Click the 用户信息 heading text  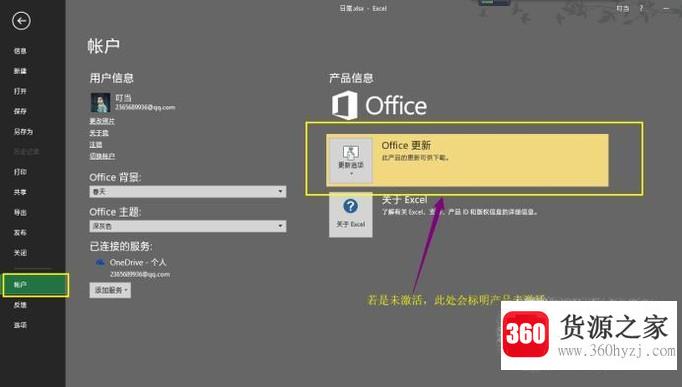click(x=111, y=78)
